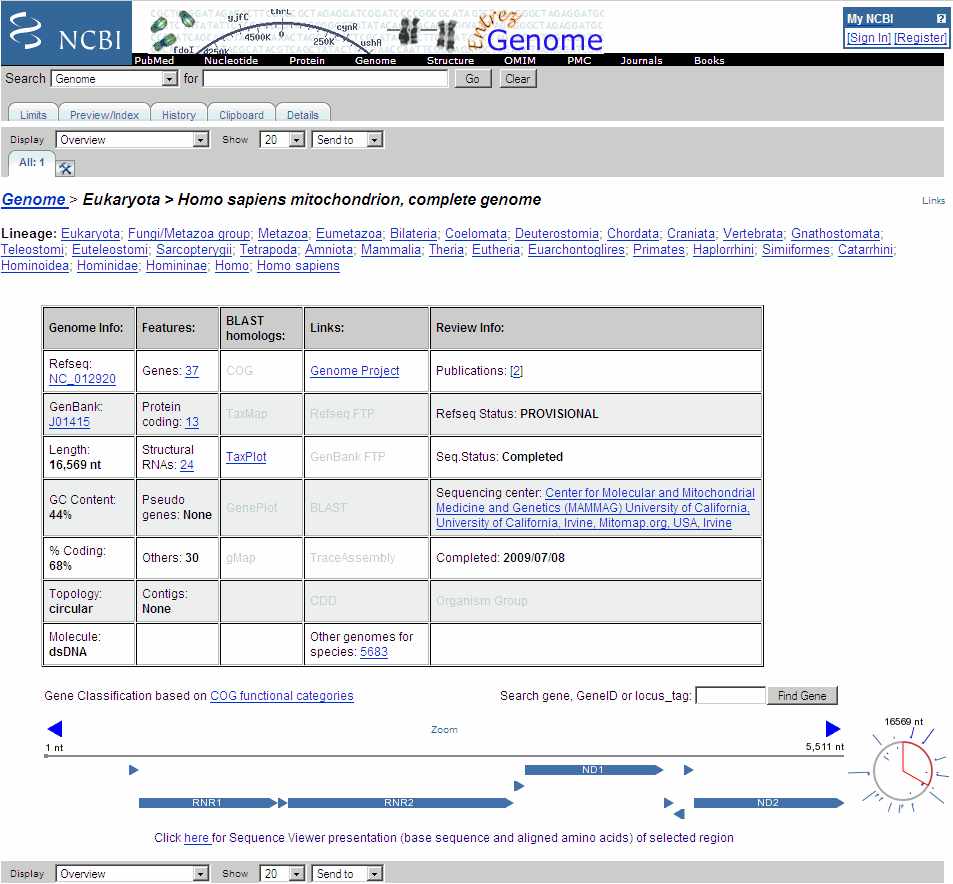Click the tools icon next to All: 1 tab
953x884 pixels.
pyautogui.click(x=65, y=168)
